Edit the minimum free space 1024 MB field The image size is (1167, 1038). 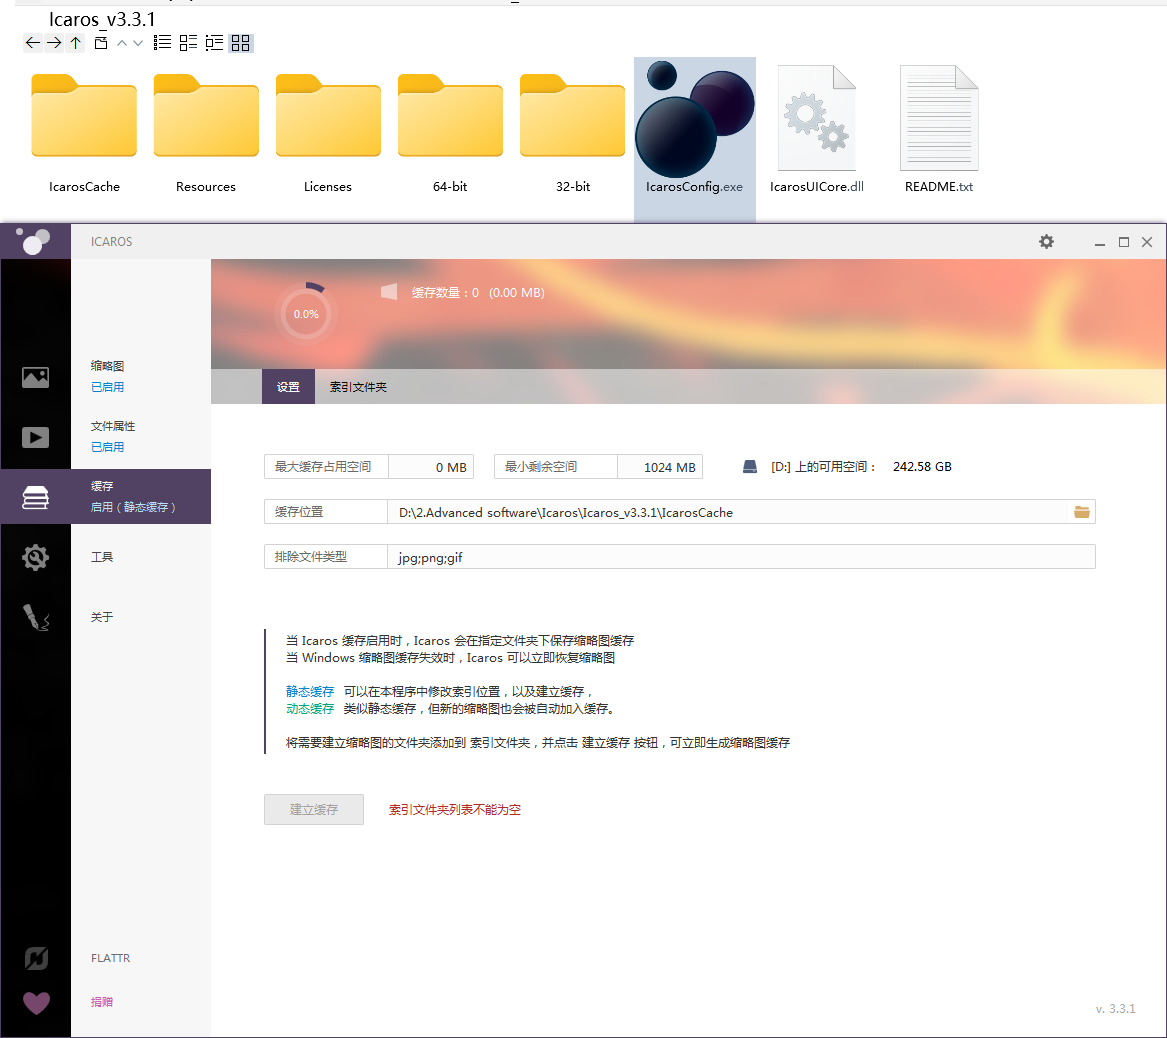659,467
